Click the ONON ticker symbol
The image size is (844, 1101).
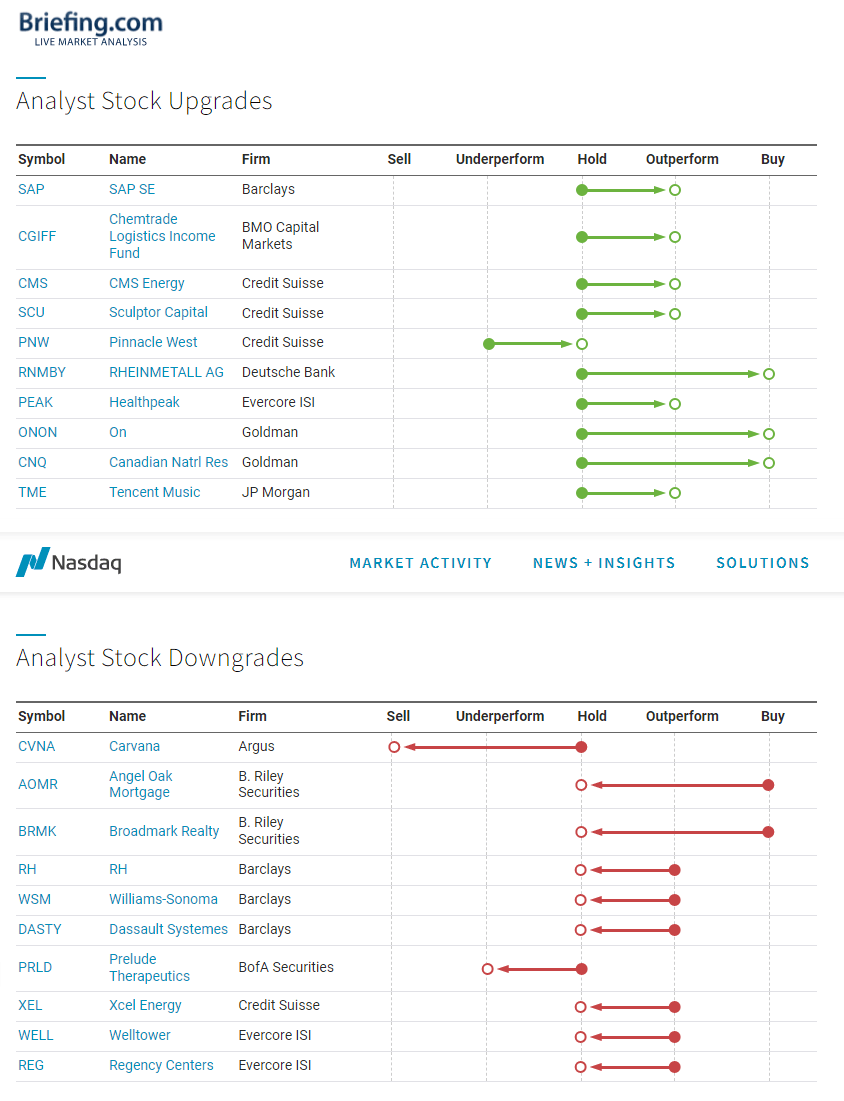(38, 433)
